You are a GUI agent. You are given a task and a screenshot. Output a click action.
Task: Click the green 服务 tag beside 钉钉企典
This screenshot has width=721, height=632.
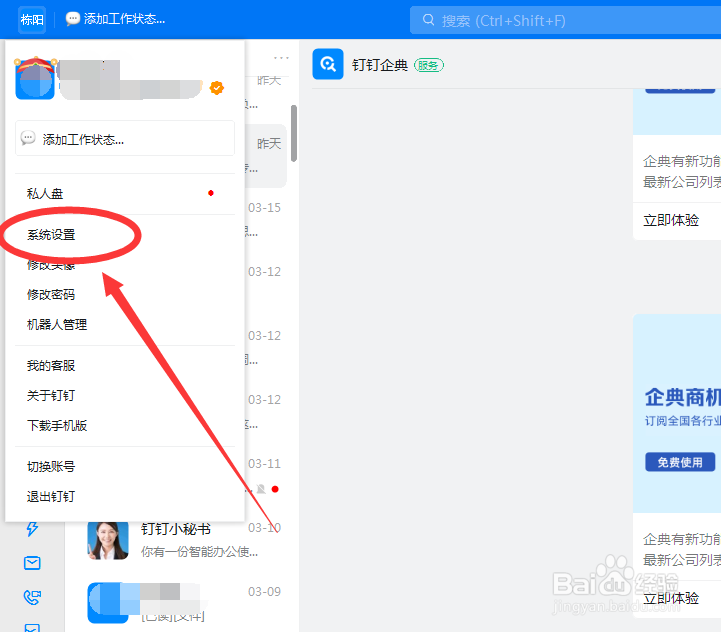[429, 65]
